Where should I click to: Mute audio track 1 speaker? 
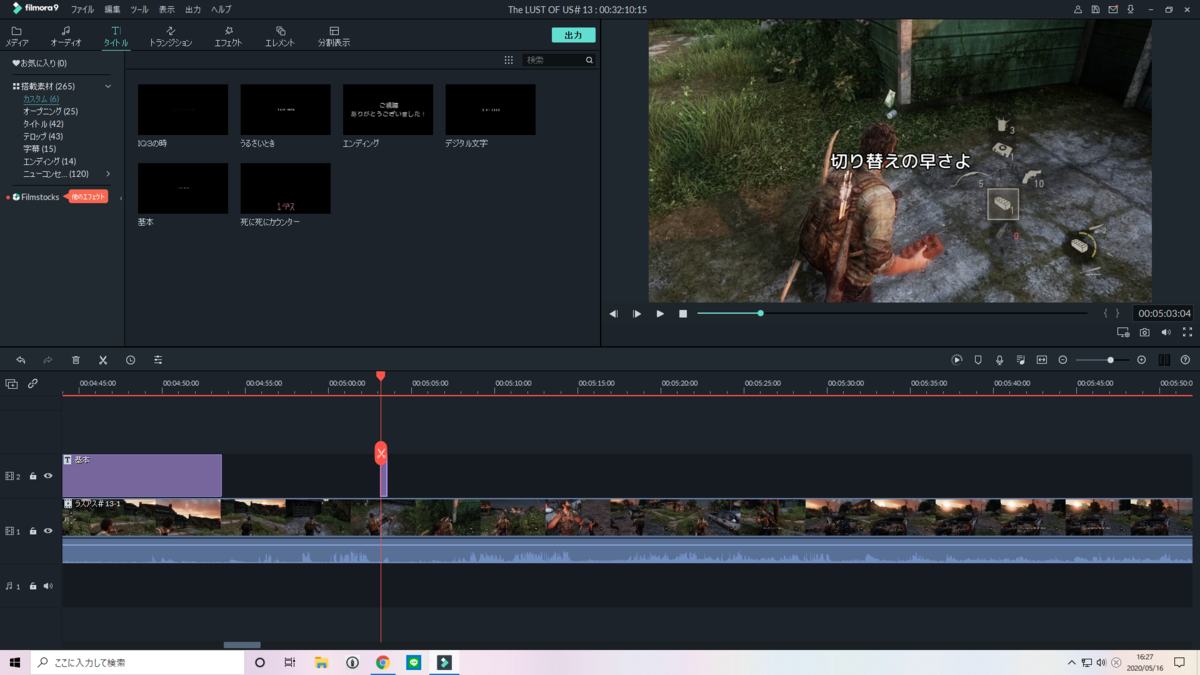coord(48,586)
